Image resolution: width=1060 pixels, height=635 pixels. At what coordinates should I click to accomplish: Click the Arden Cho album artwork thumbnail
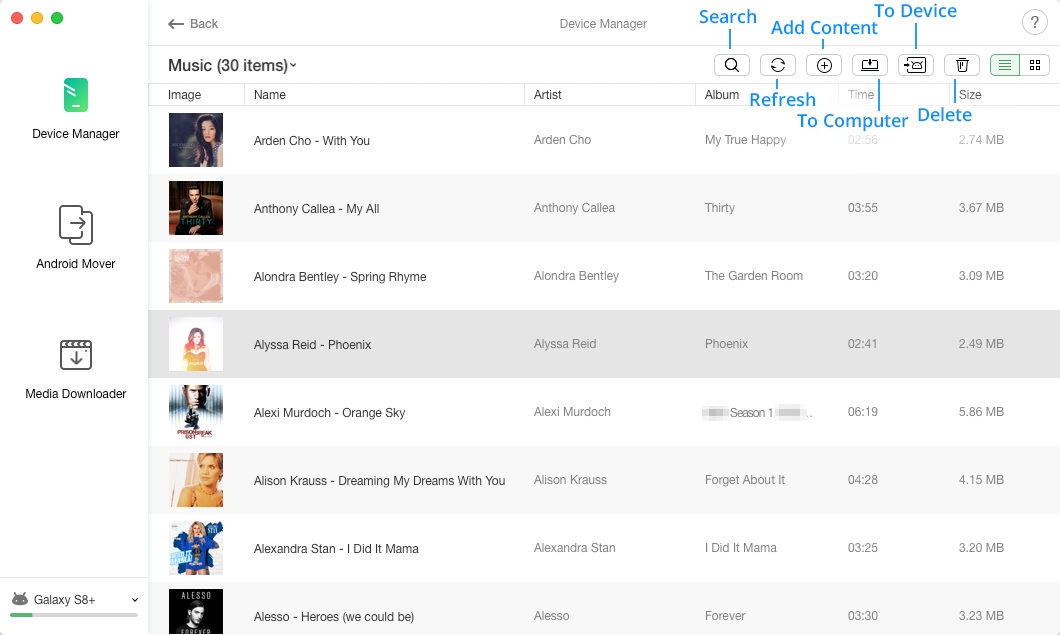point(196,140)
